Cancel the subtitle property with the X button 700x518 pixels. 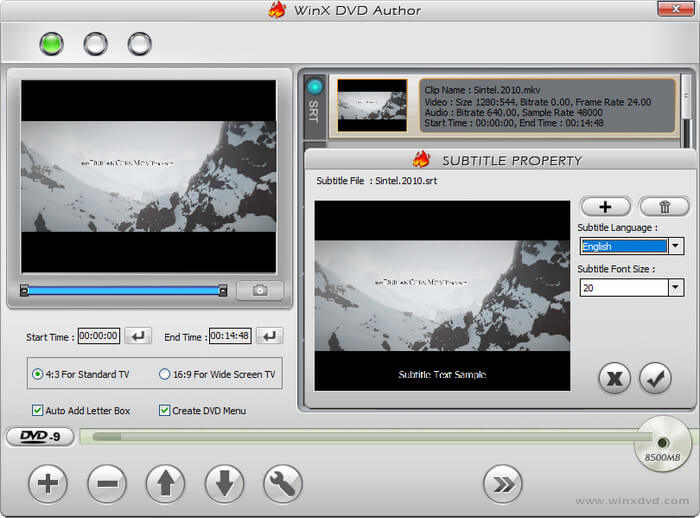[615, 378]
